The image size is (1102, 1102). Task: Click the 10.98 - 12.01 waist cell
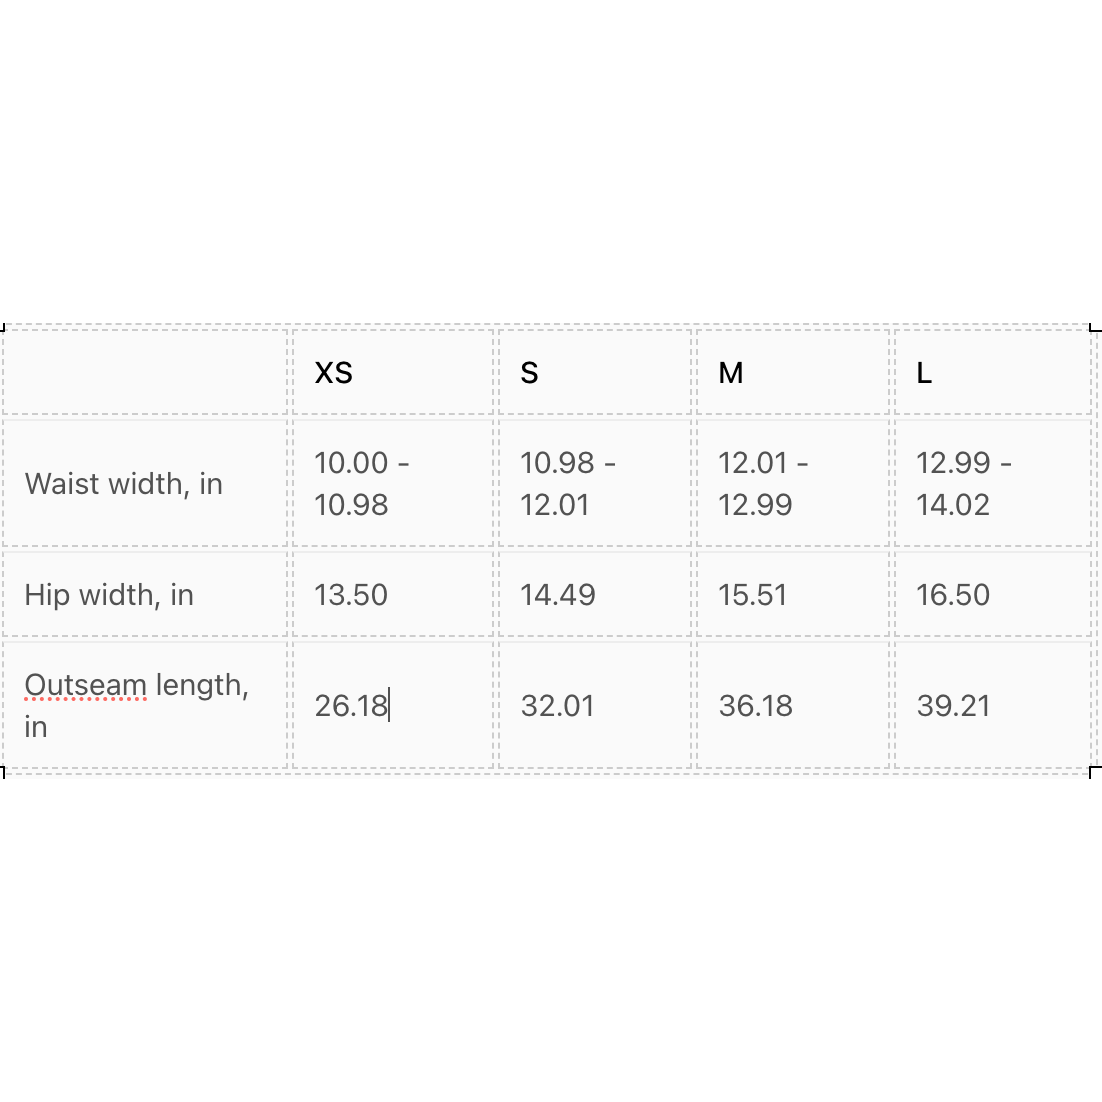tap(567, 484)
